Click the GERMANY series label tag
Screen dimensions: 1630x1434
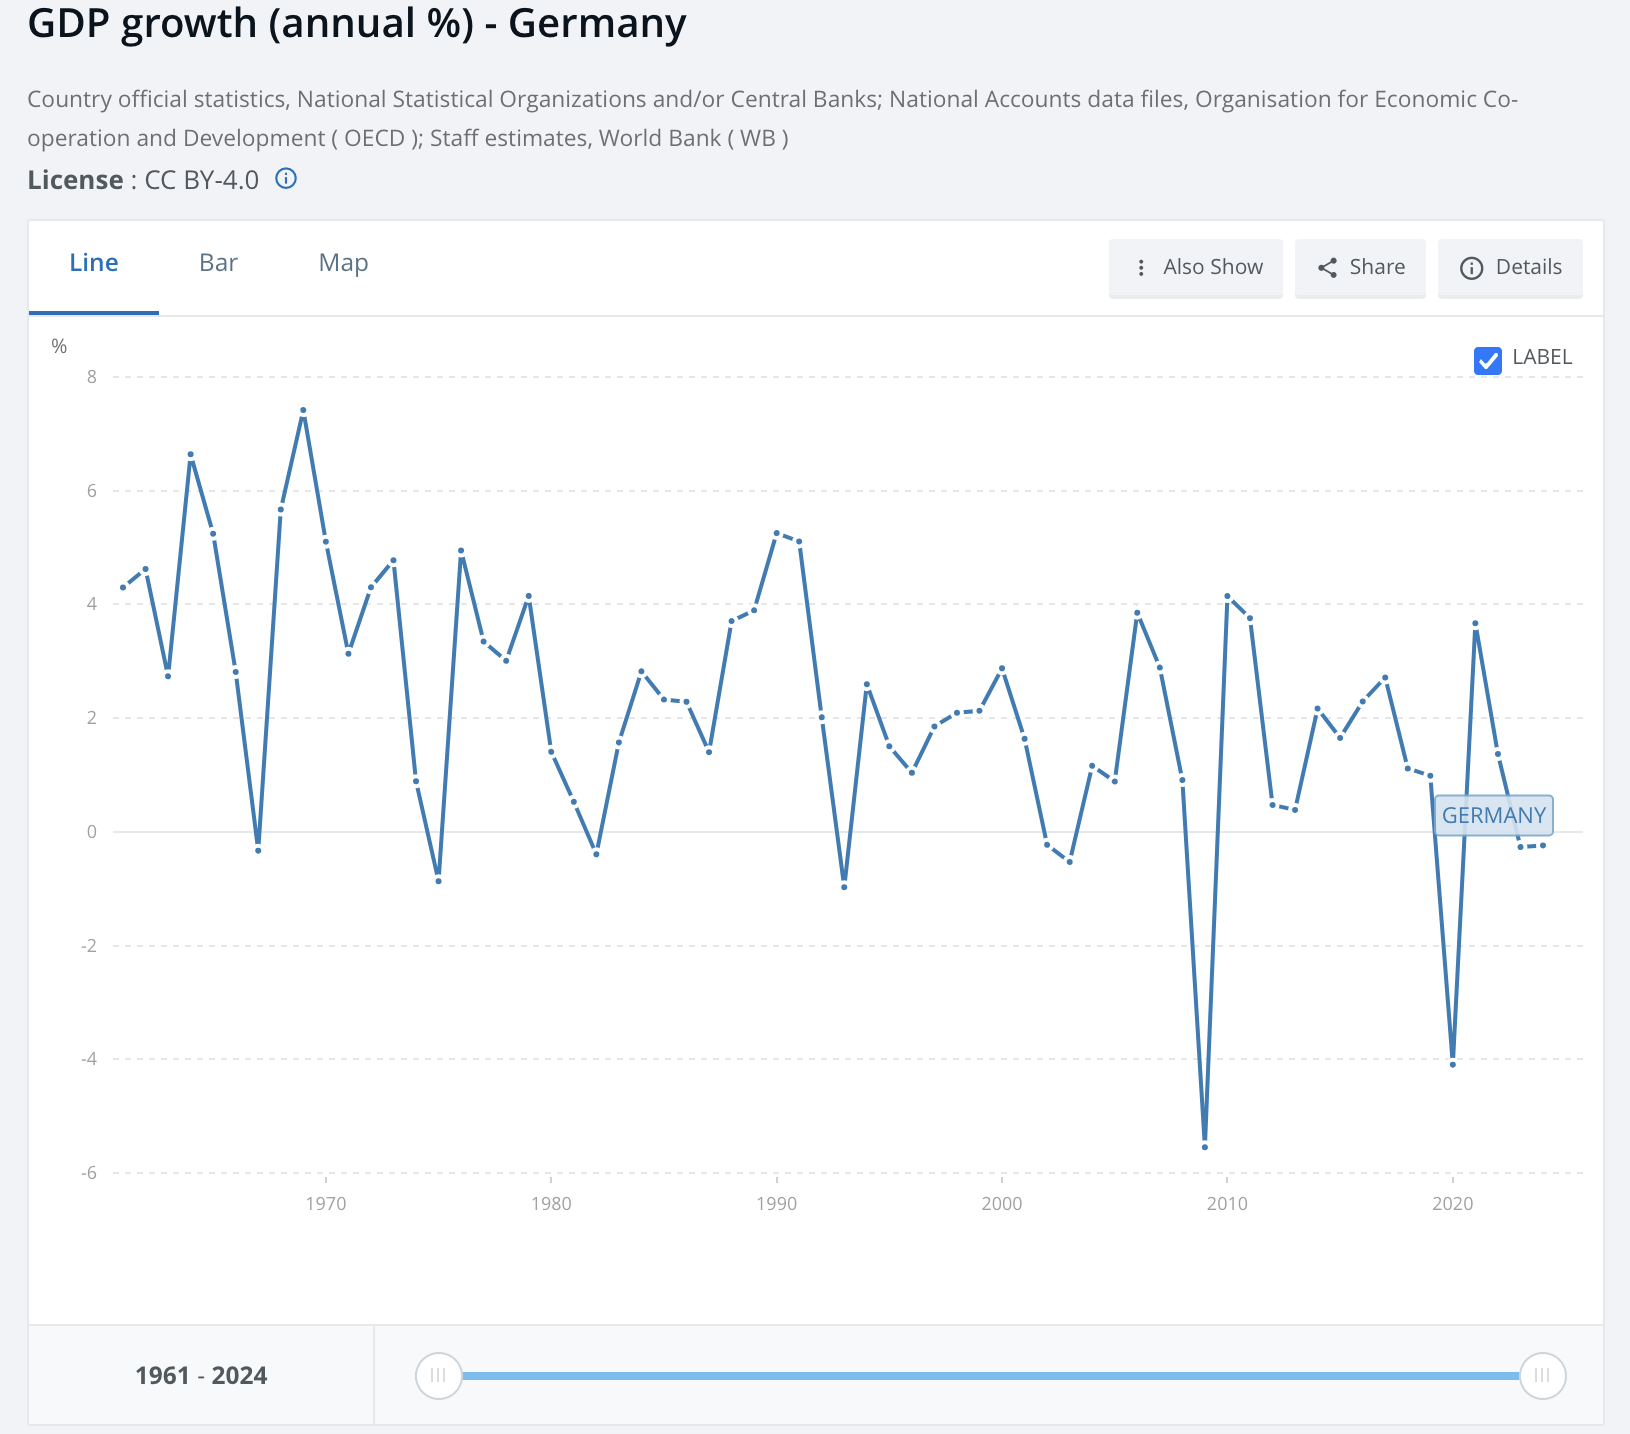point(1493,815)
